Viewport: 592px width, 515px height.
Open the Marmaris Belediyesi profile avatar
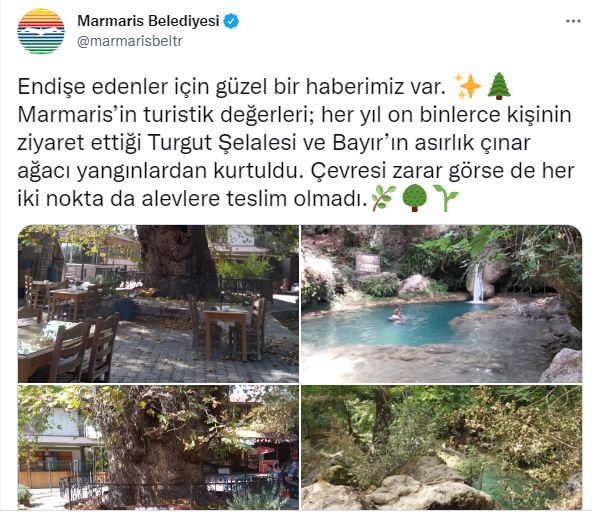tap(41, 31)
